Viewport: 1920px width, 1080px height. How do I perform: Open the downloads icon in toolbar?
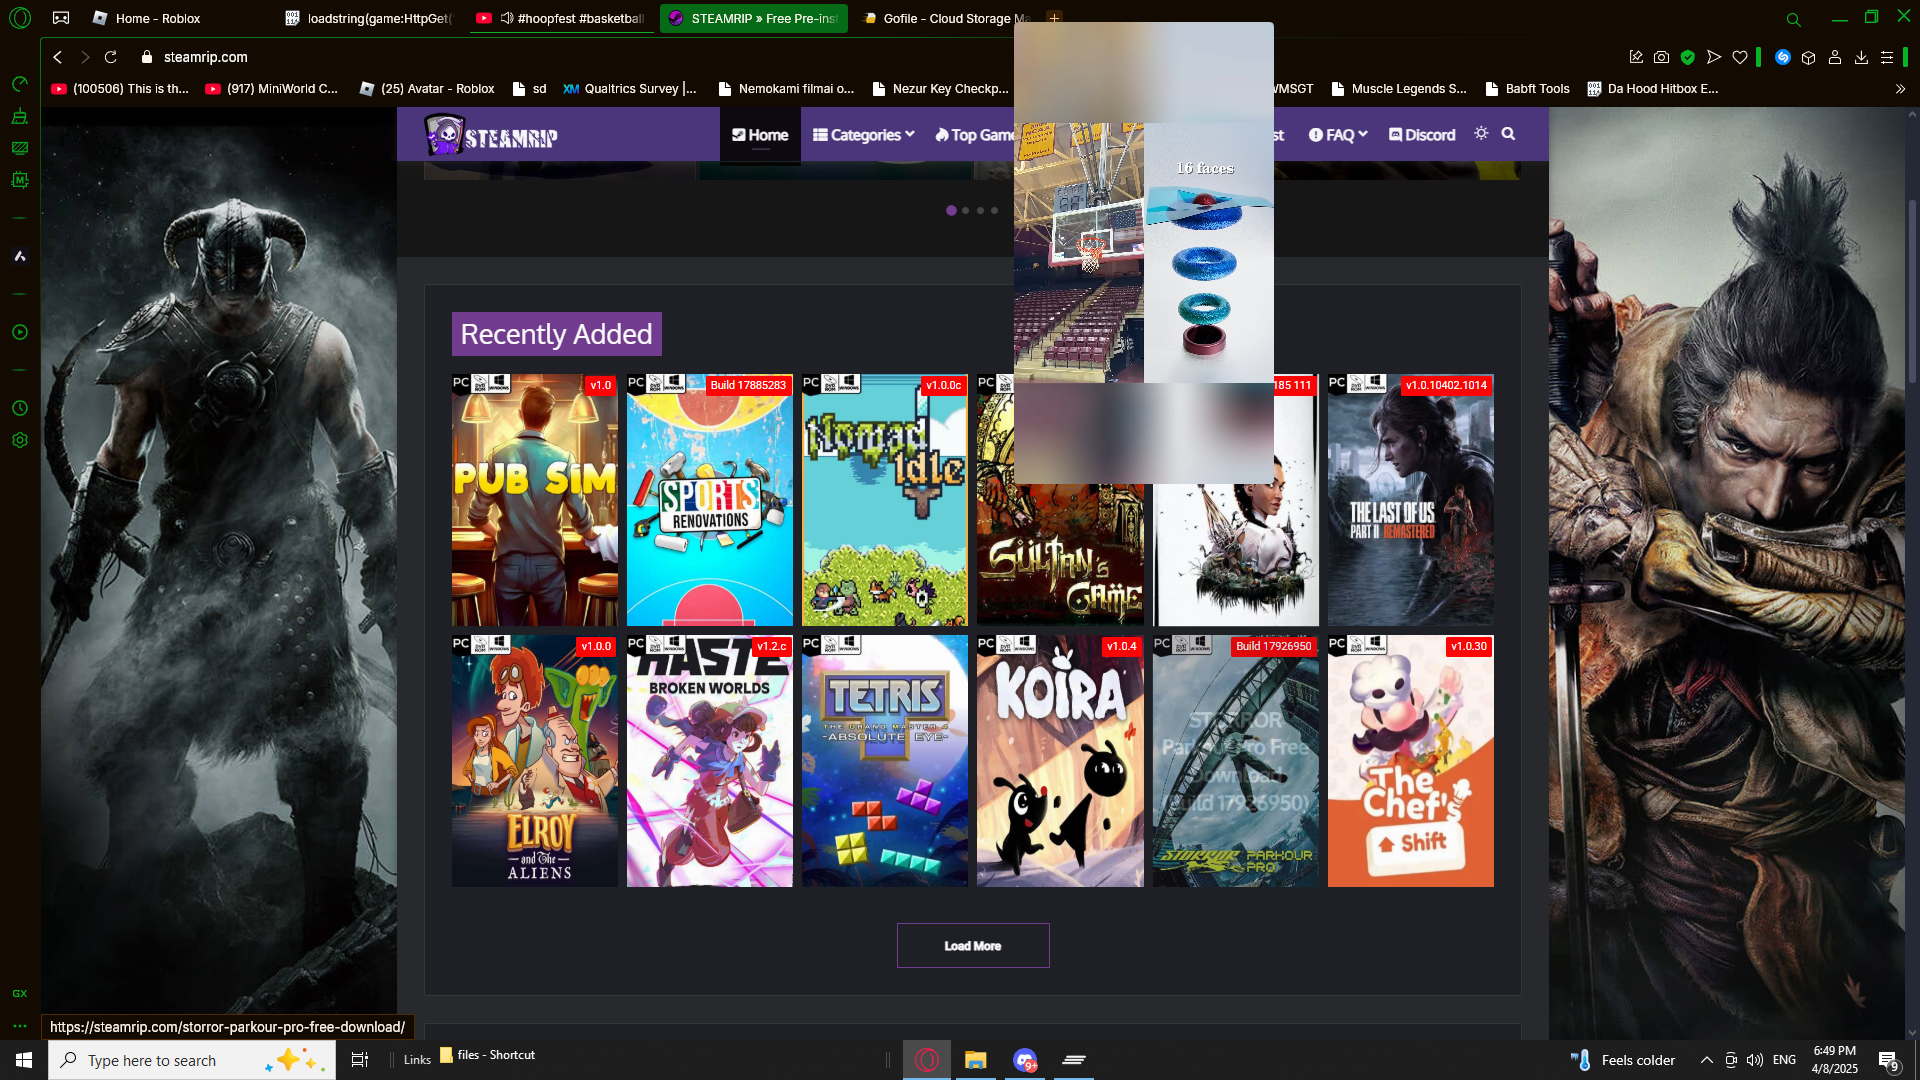(1861, 58)
